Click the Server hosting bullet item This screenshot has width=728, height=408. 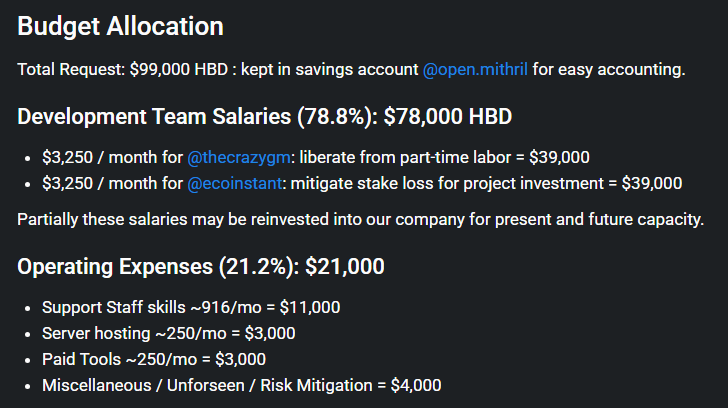point(169,333)
